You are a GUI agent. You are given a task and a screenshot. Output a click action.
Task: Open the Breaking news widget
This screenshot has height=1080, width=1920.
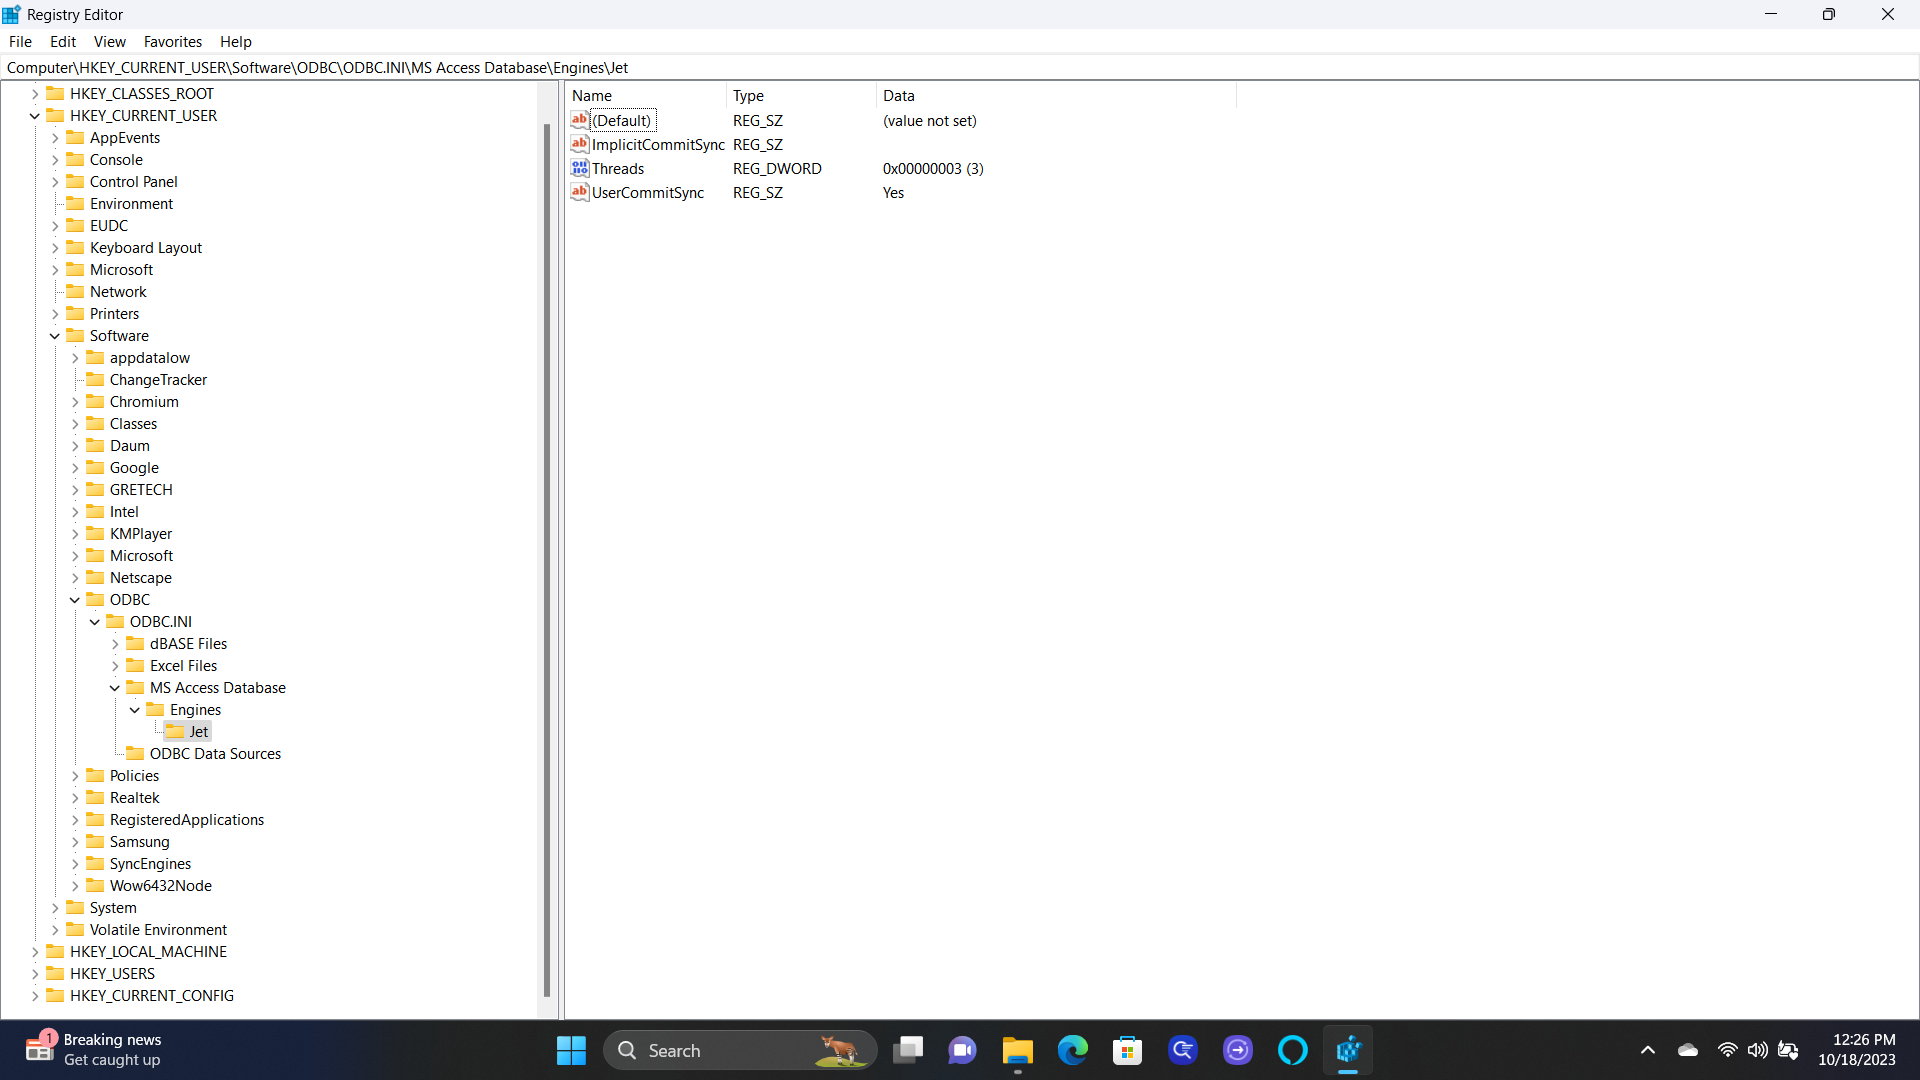pyautogui.click(x=93, y=1050)
